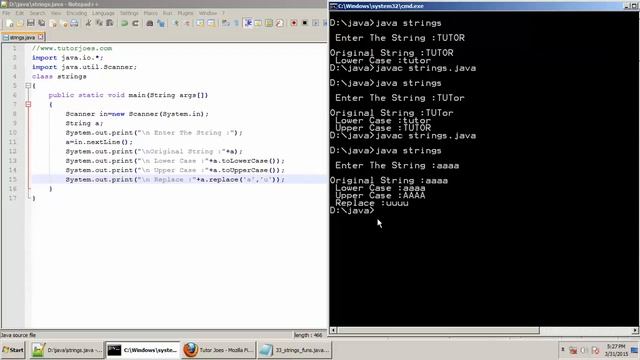Click the code line 'String a;'
The width and height of the screenshot is (640, 360).
pyautogui.click(x=84, y=123)
